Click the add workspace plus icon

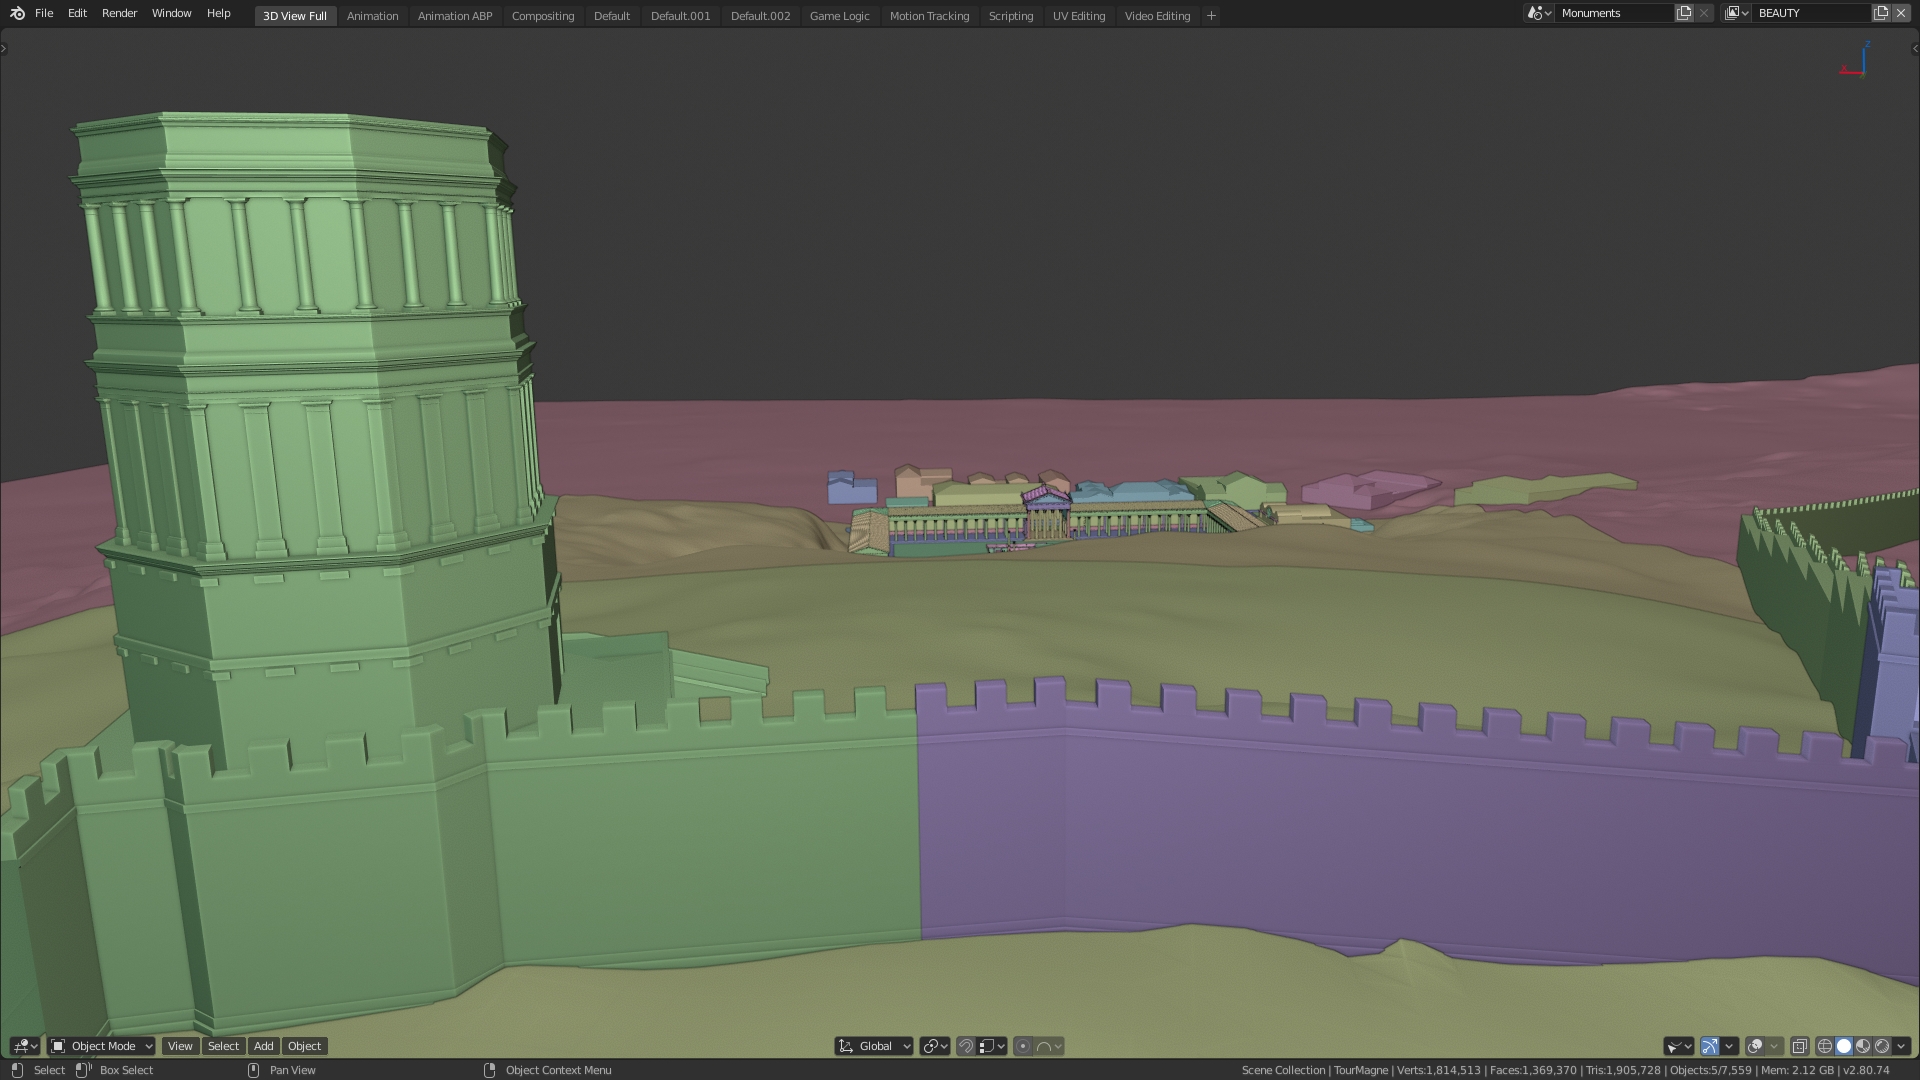point(1211,15)
